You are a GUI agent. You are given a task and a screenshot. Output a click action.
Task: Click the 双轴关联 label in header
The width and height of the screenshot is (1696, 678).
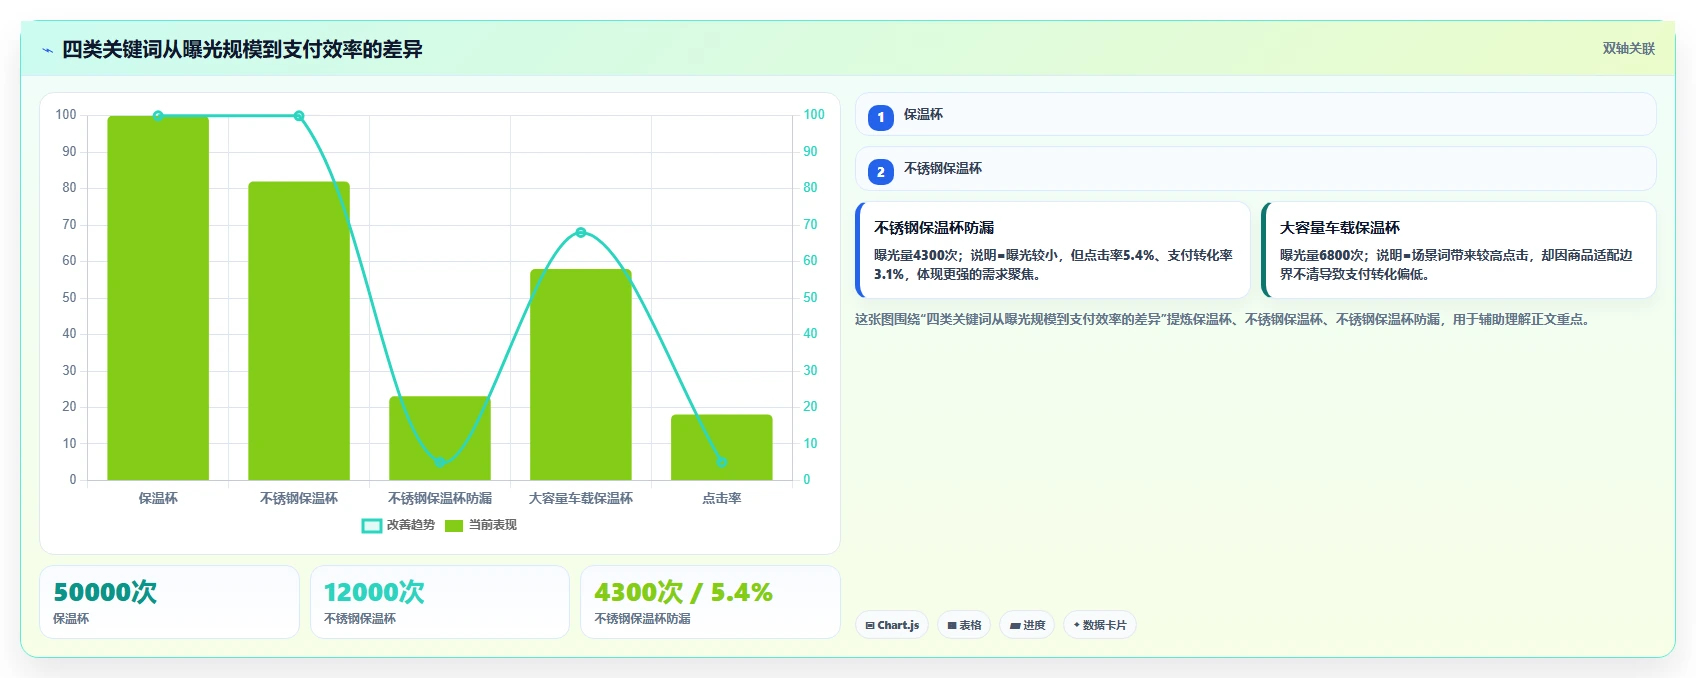click(x=1628, y=48)
